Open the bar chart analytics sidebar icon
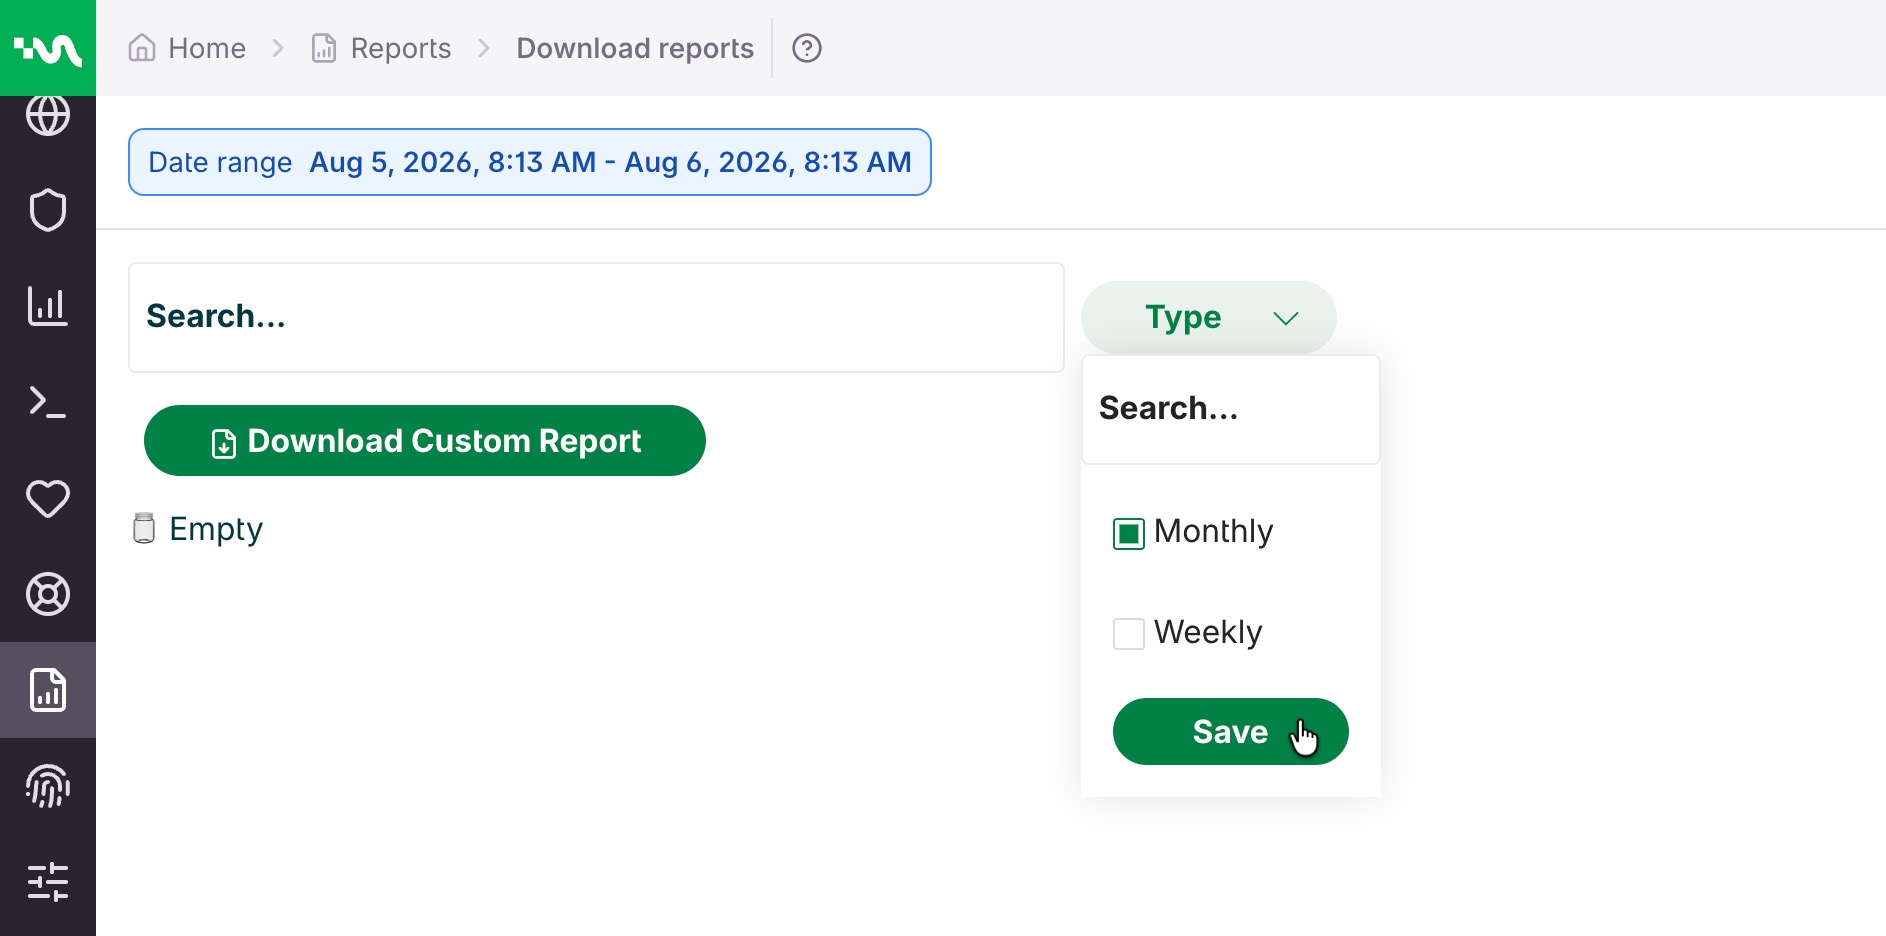This screenshot has width=1886, height=936. coord(48,306)
